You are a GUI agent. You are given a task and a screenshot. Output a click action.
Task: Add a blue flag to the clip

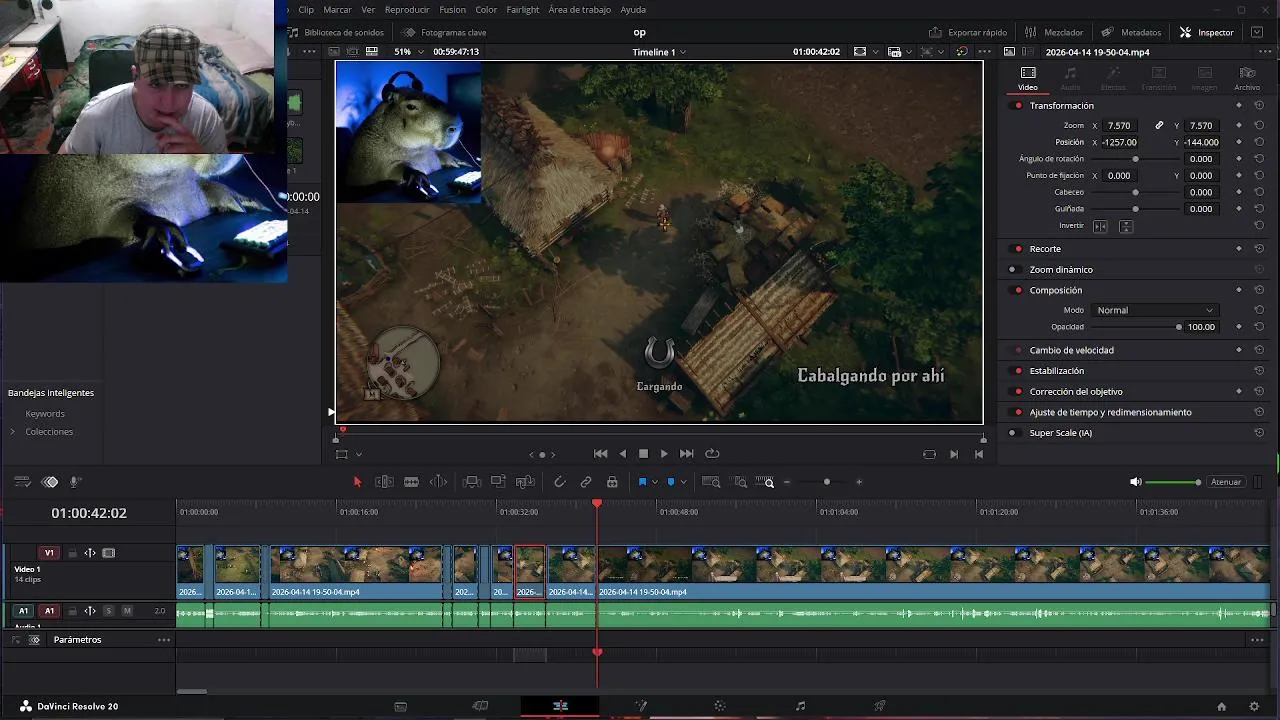[642, 482]
